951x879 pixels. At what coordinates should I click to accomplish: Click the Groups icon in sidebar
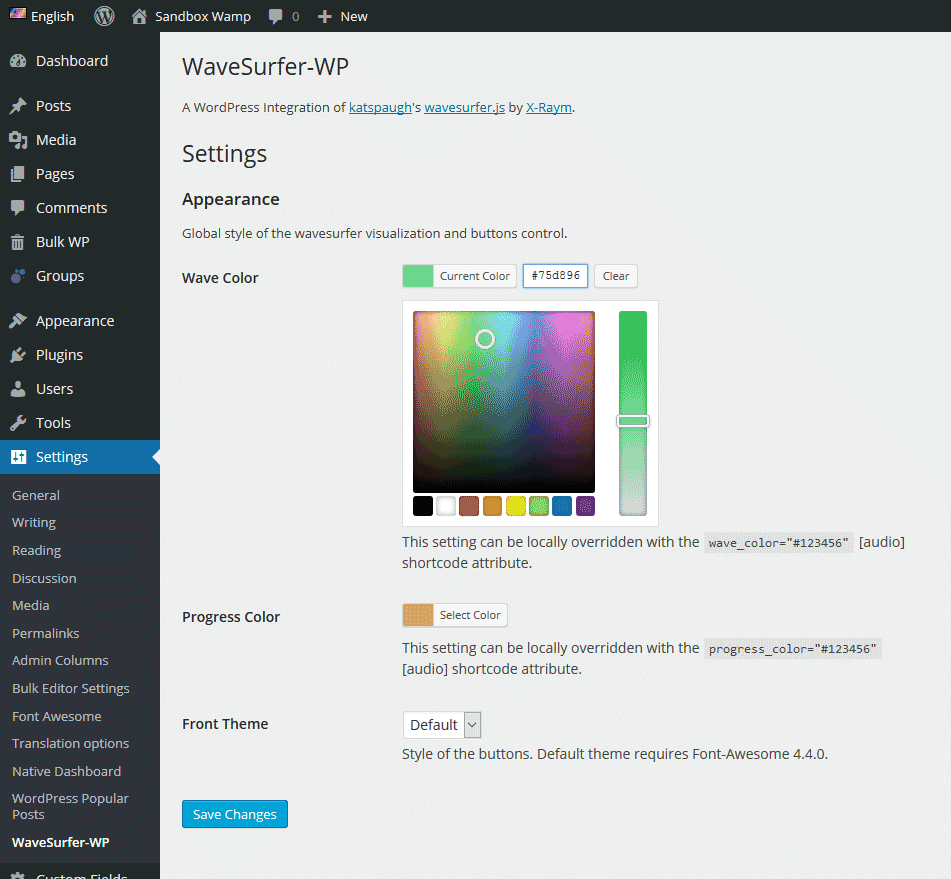point(18,276)
